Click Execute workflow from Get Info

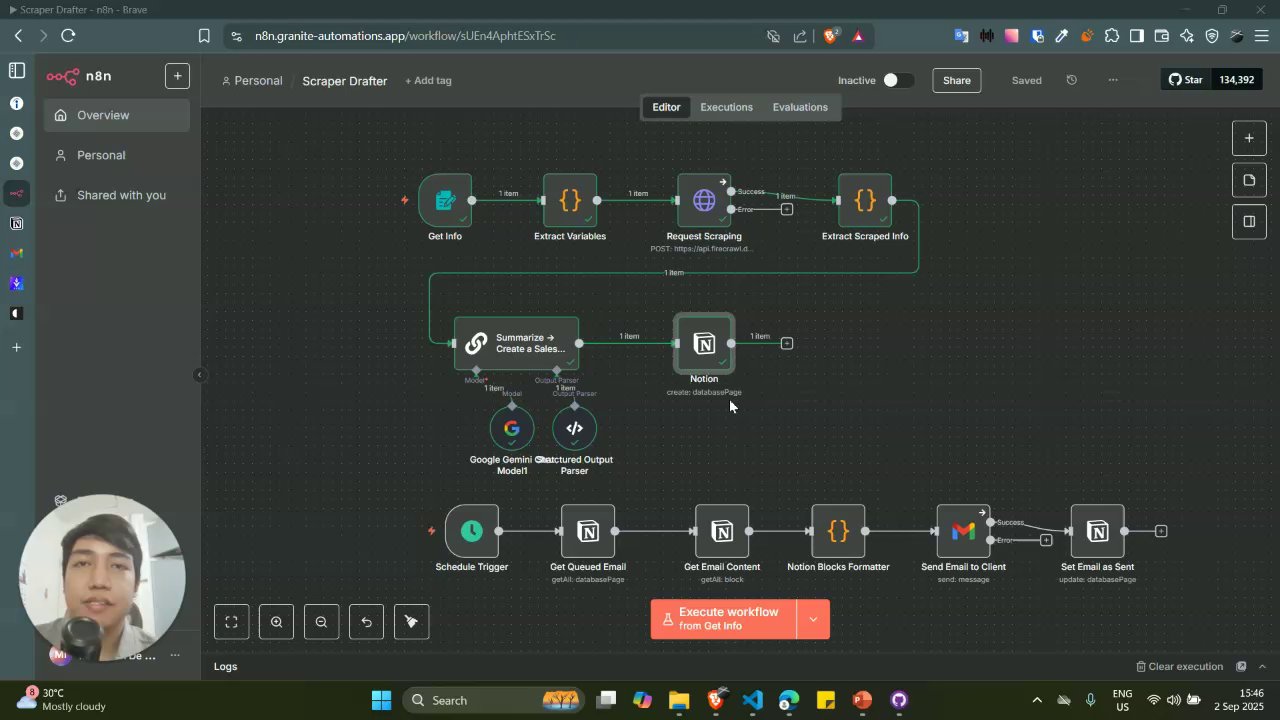coord(723,620)
